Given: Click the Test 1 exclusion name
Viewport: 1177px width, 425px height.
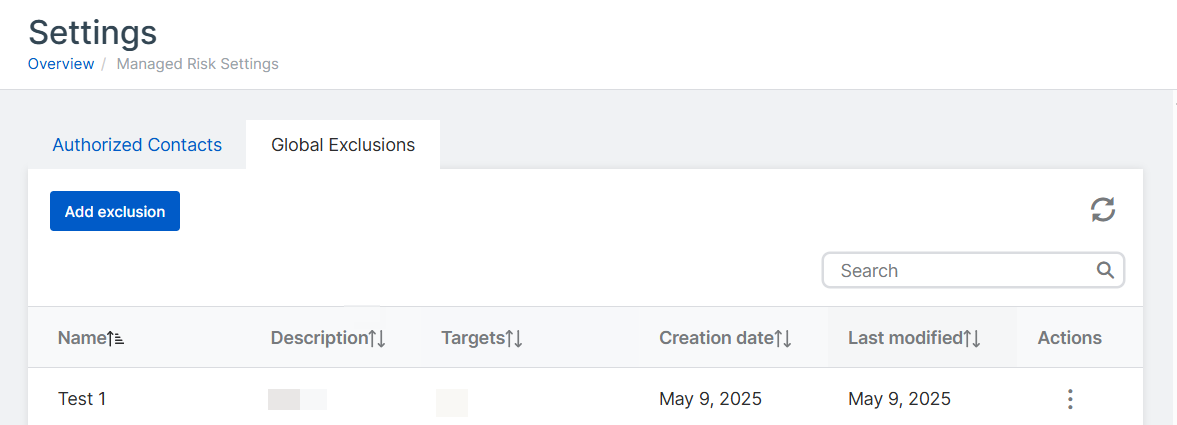Looking at the screenshot, I should [82, 399].
